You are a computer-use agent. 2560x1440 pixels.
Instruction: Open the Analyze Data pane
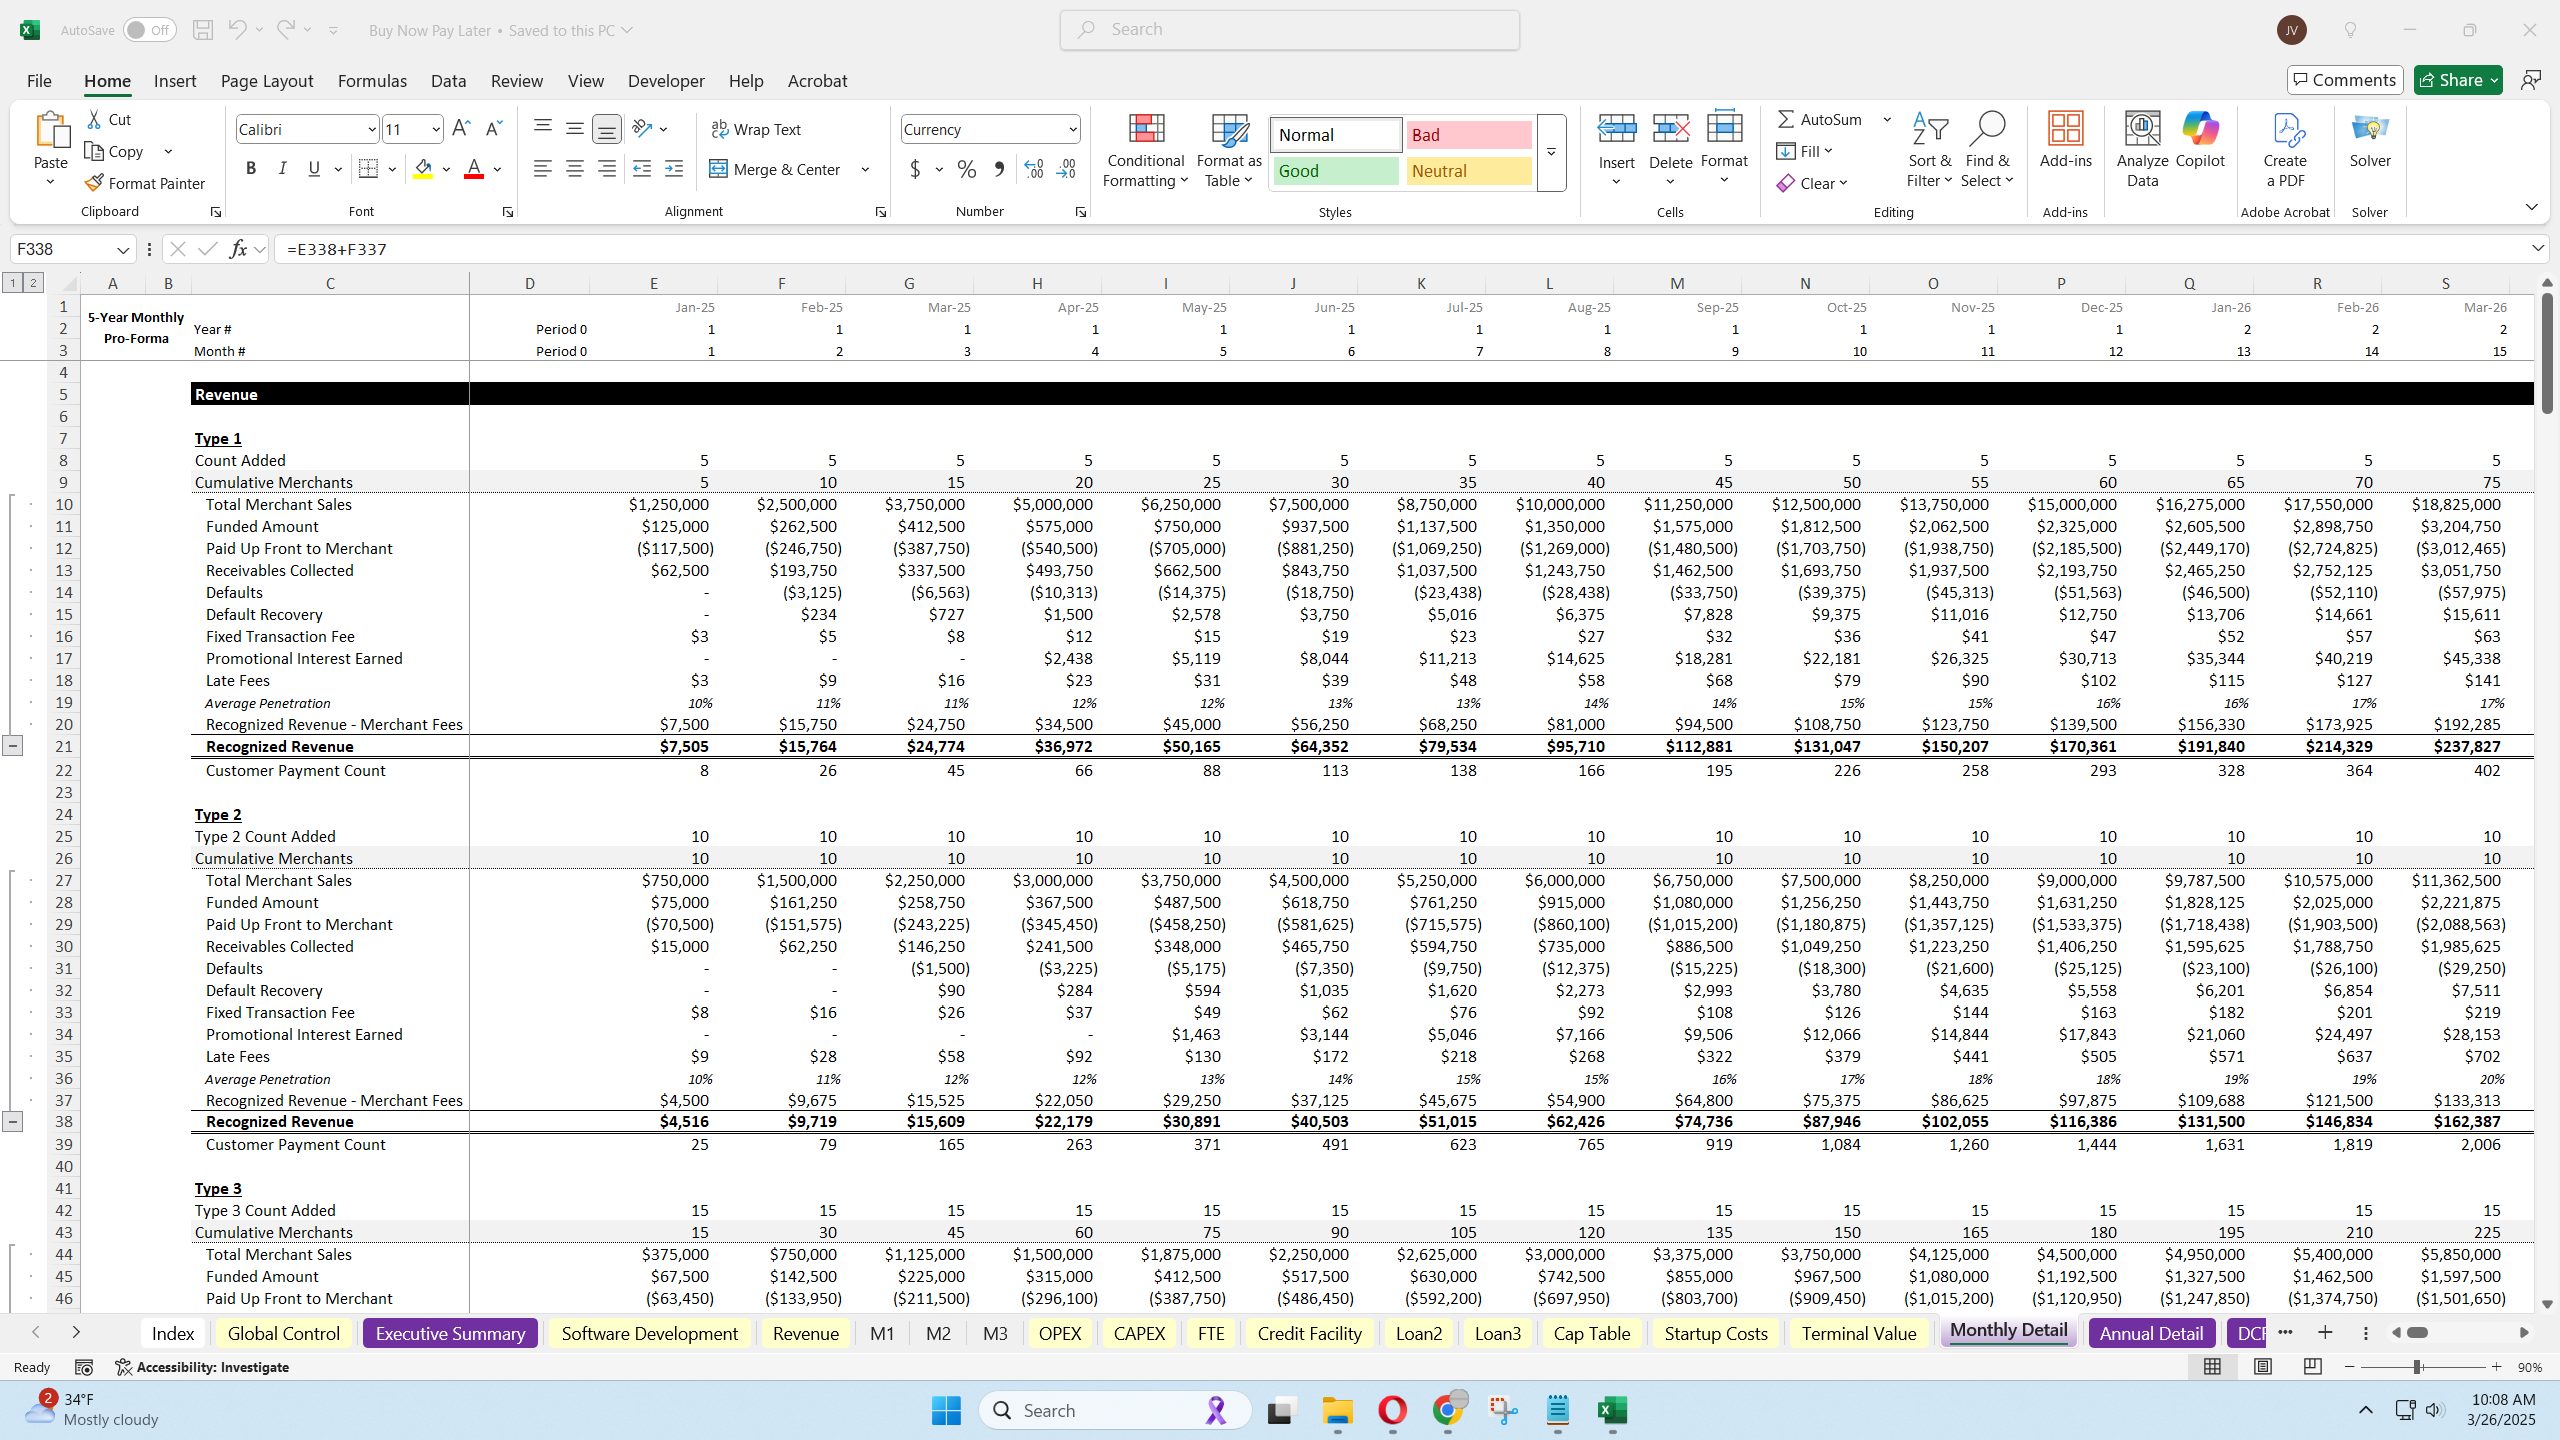tap(2141, 147)
